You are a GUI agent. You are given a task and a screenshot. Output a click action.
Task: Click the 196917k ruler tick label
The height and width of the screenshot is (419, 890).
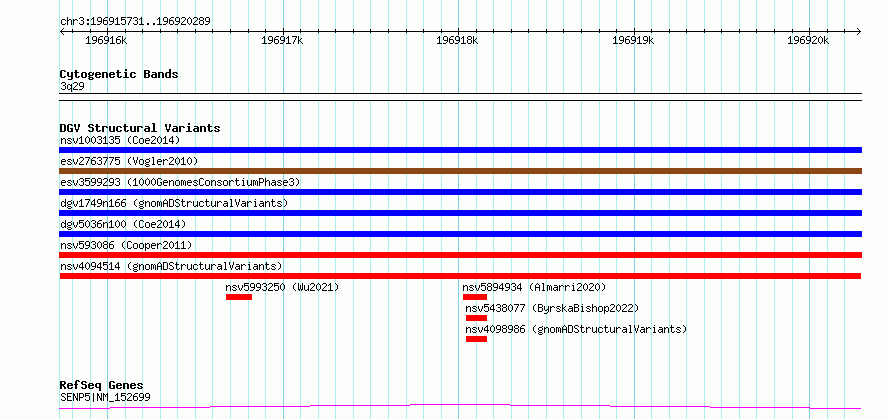click(282, 40)
